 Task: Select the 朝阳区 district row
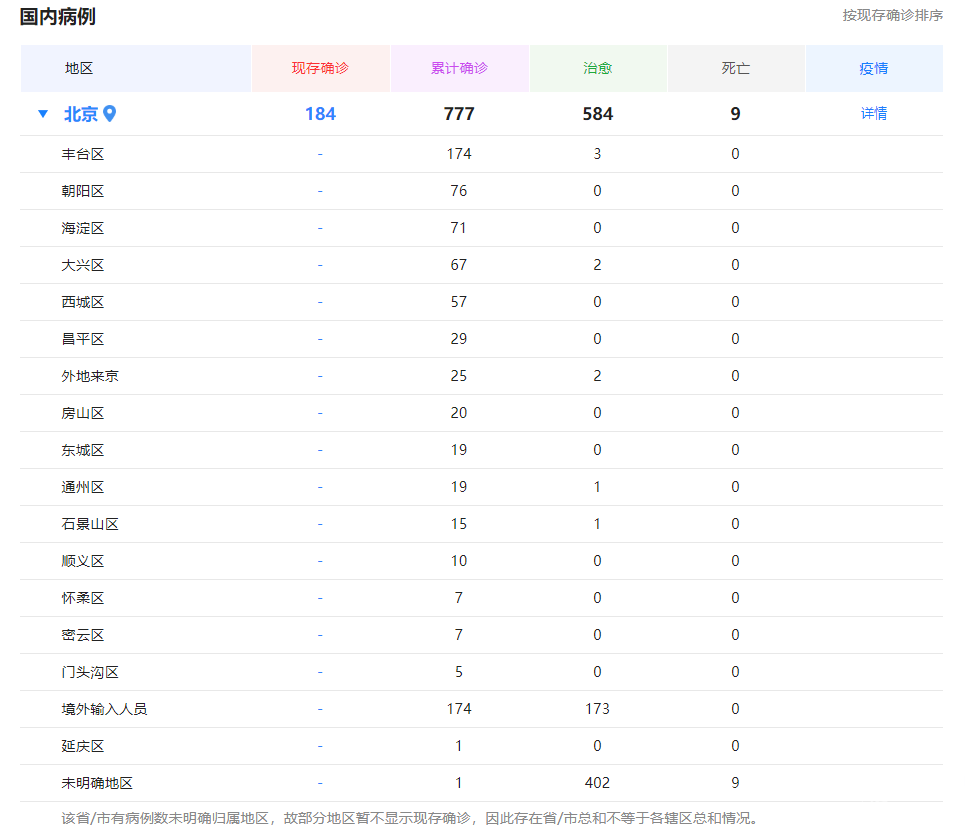[83, 191]
